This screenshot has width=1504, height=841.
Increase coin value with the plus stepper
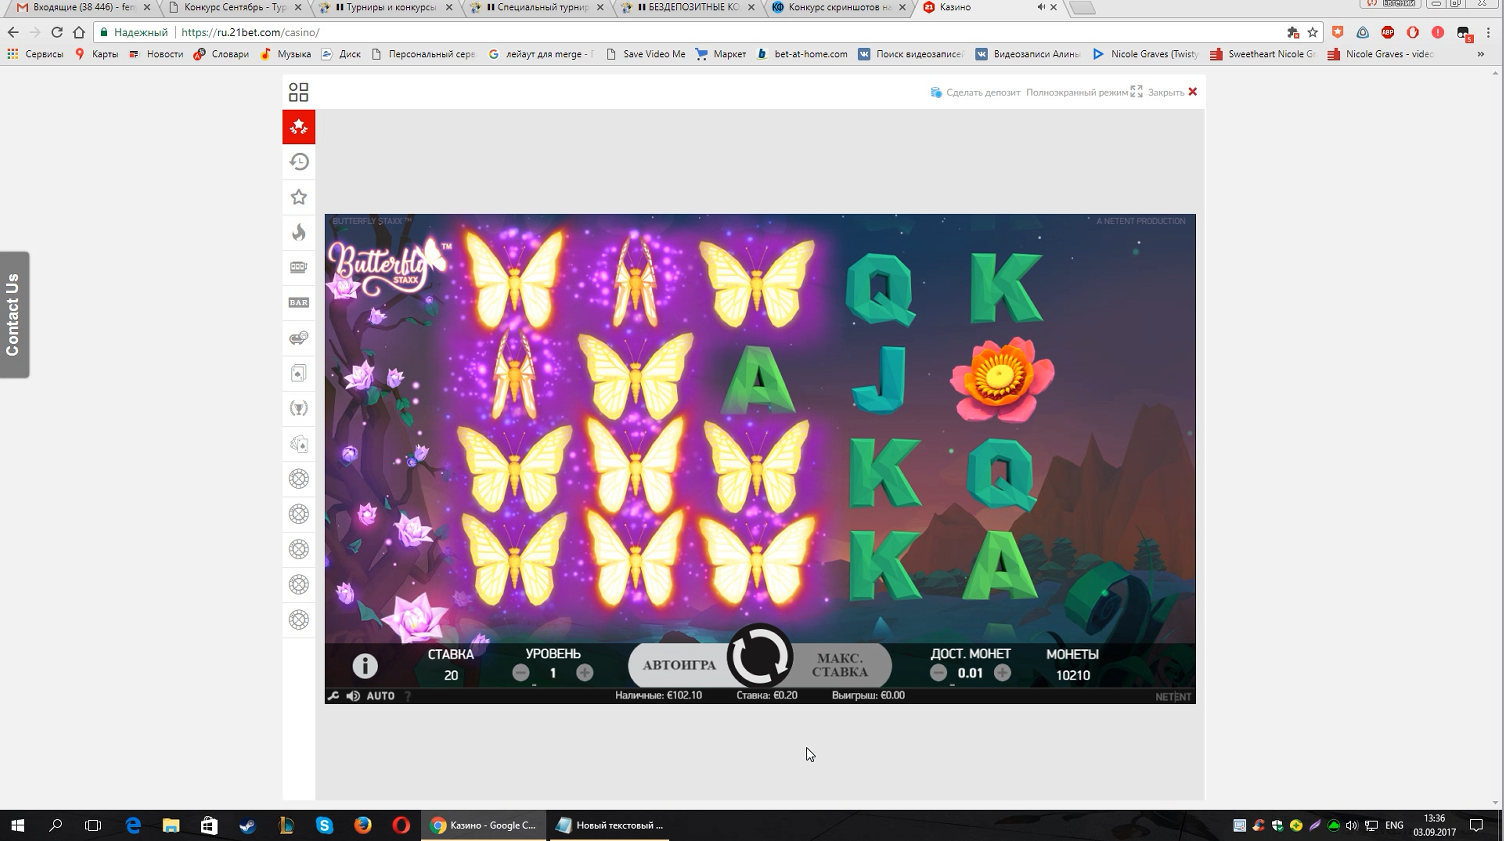click(x=1002, y=673)
